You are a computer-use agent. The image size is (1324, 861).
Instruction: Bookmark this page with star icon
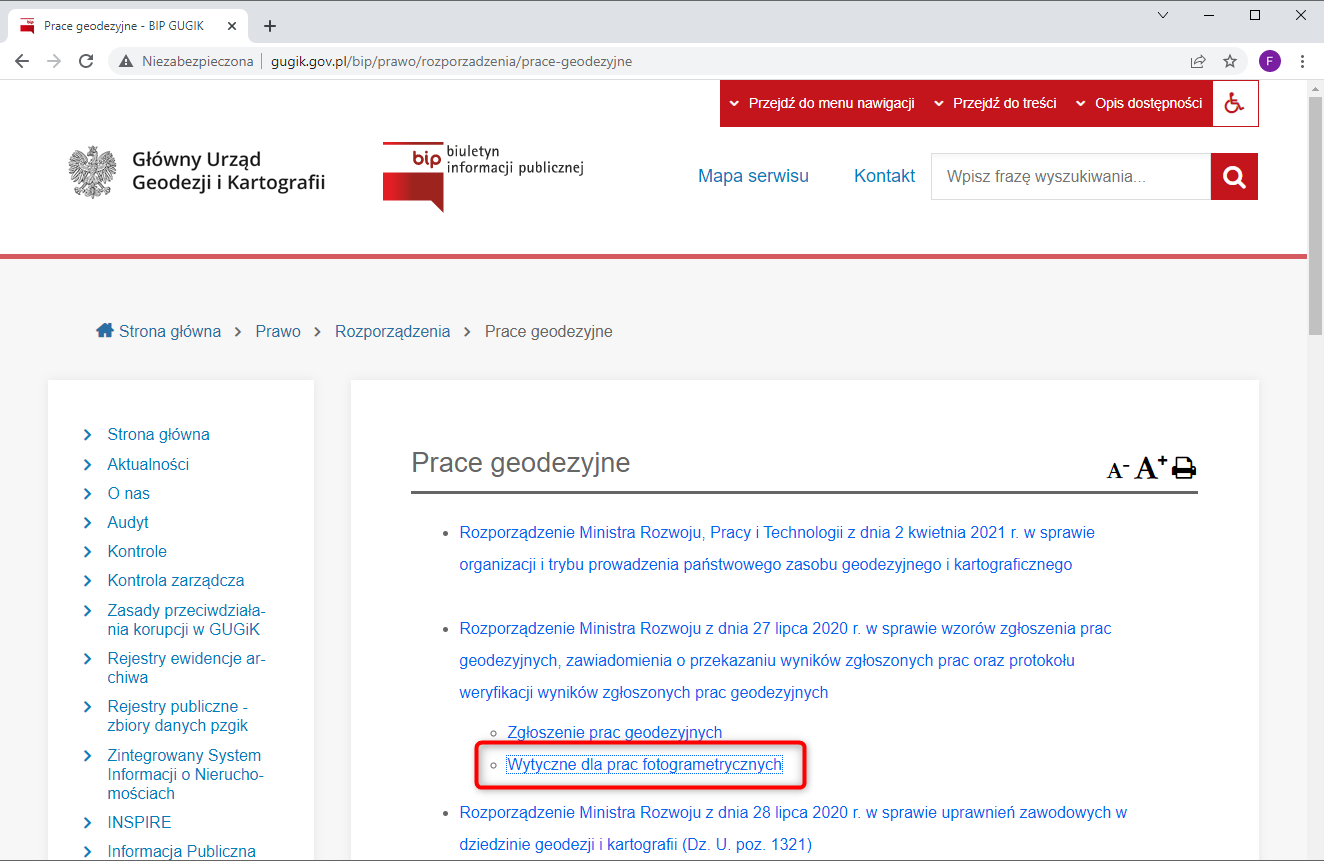pyautogui.click(x=1230, y=61)
